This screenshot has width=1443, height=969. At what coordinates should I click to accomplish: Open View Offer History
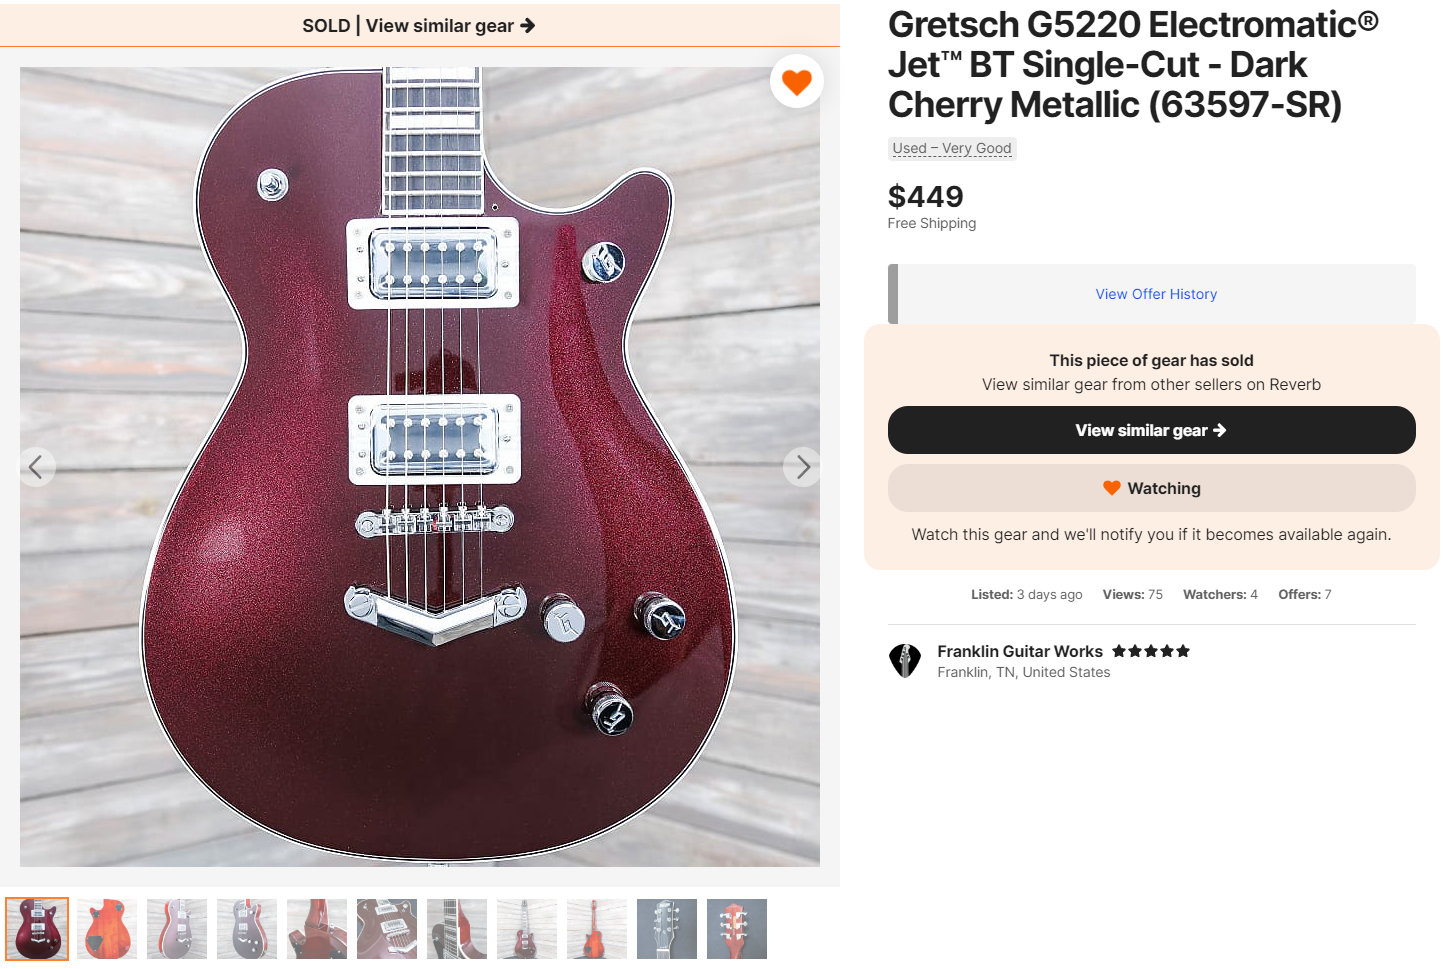click(x=1156, y=294)
